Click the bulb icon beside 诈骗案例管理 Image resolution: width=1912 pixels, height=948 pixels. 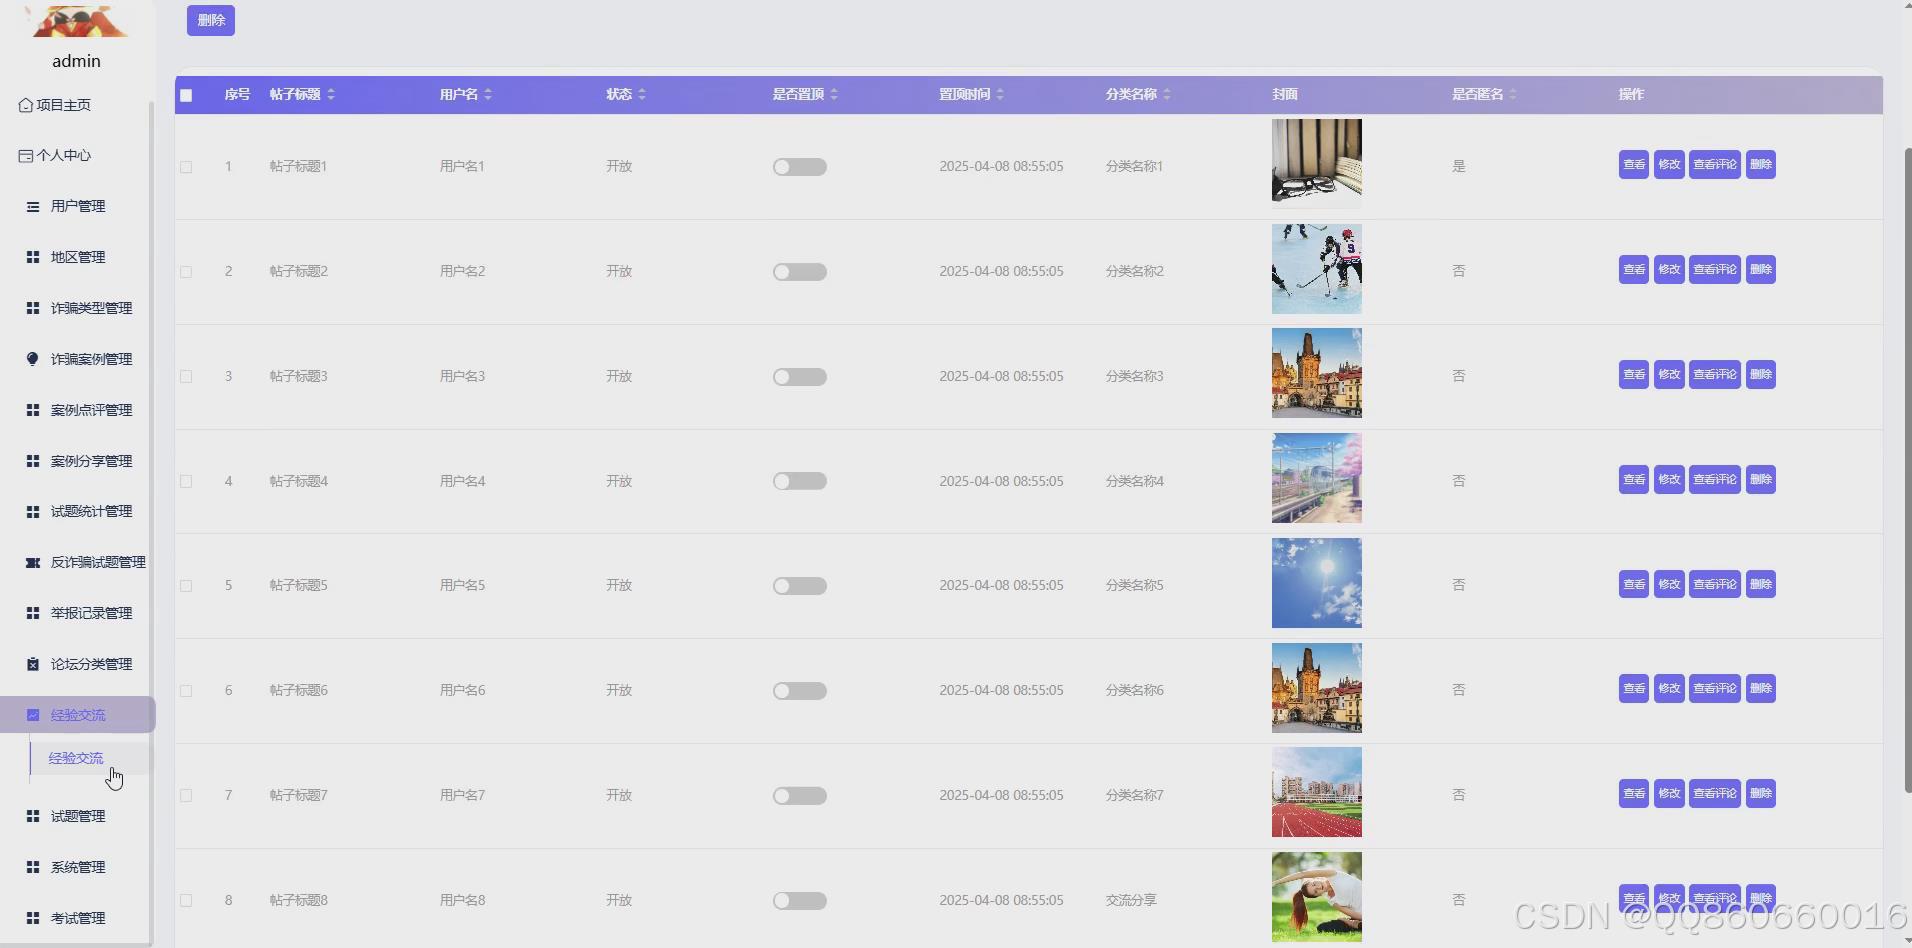[x=33, y=359]
